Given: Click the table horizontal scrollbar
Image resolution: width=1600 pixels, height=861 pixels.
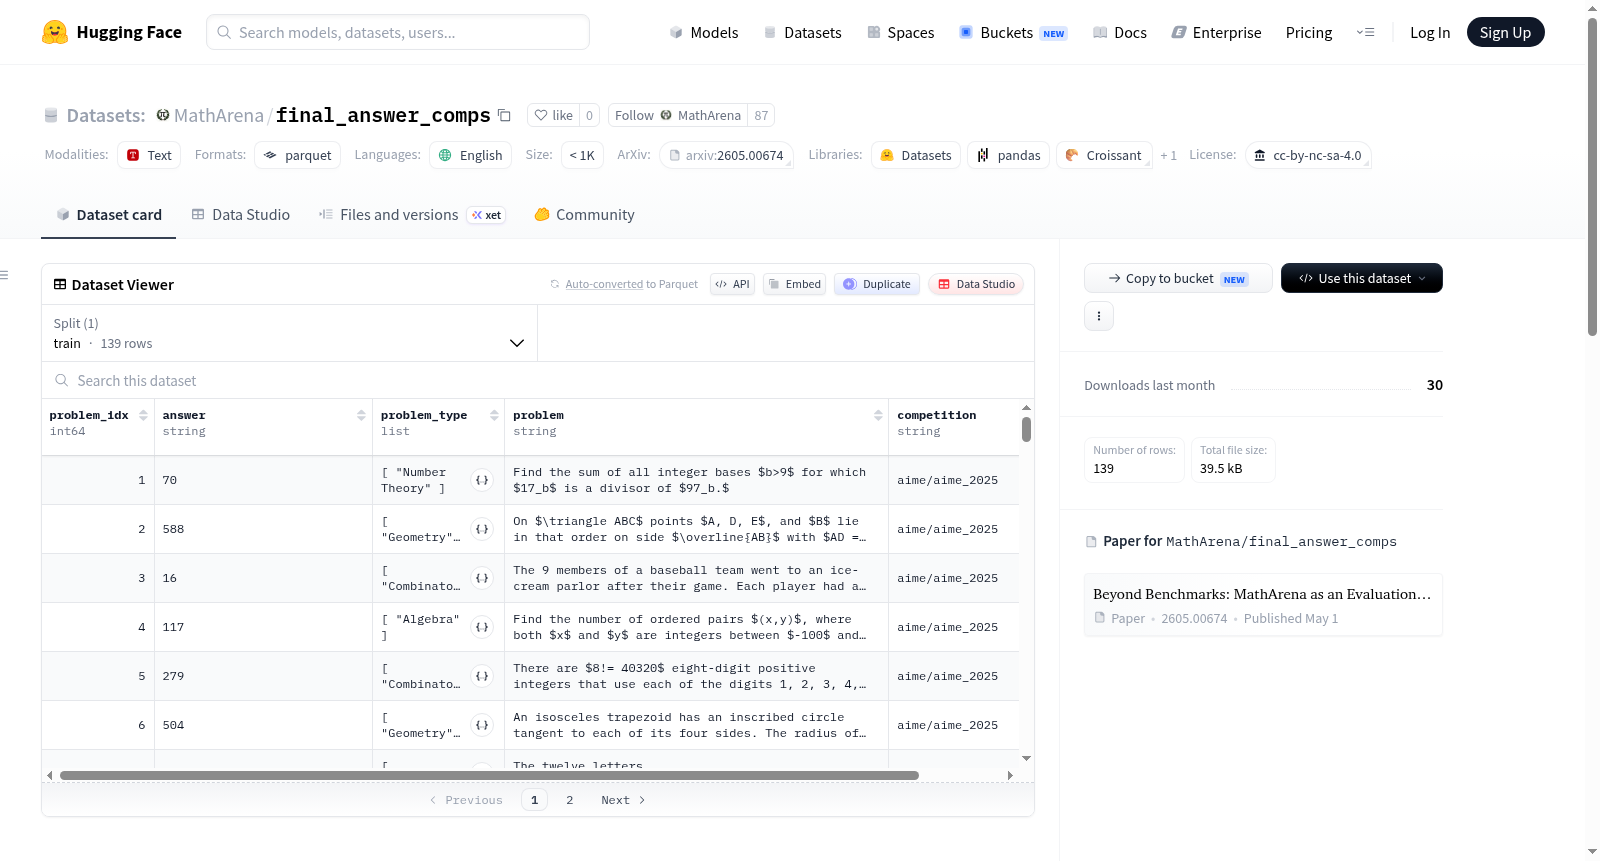Looking at the screenshot, I should coord(489,775).
